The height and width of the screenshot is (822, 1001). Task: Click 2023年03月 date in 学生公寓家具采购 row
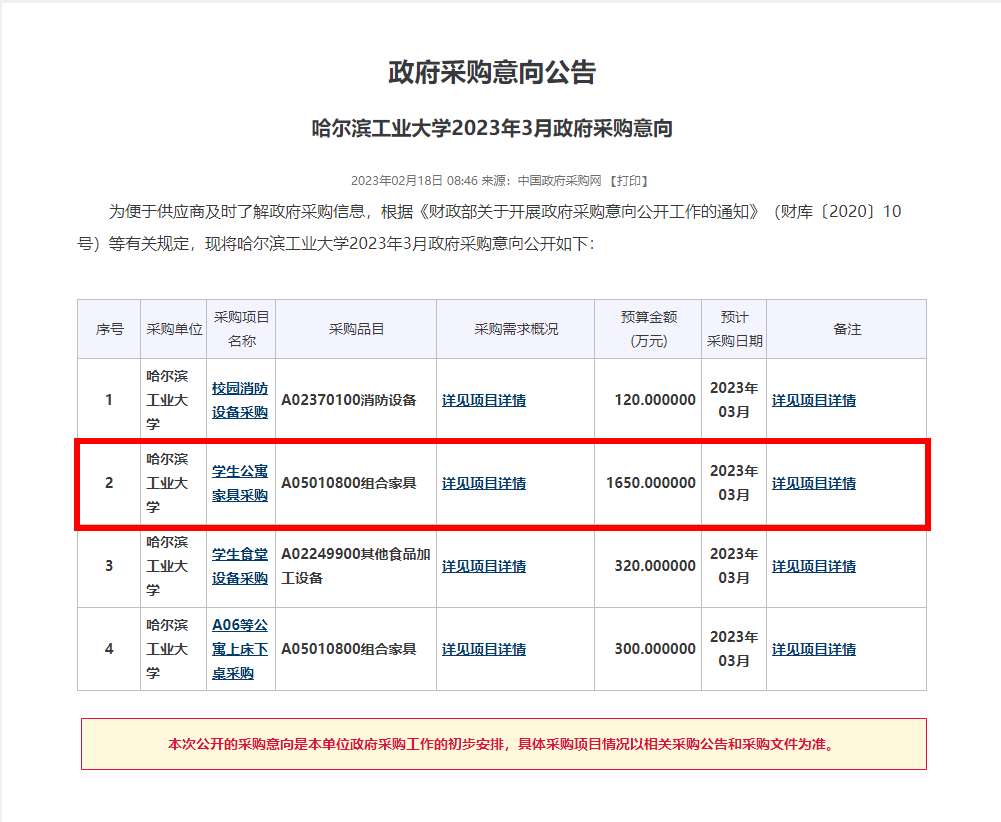734,483
